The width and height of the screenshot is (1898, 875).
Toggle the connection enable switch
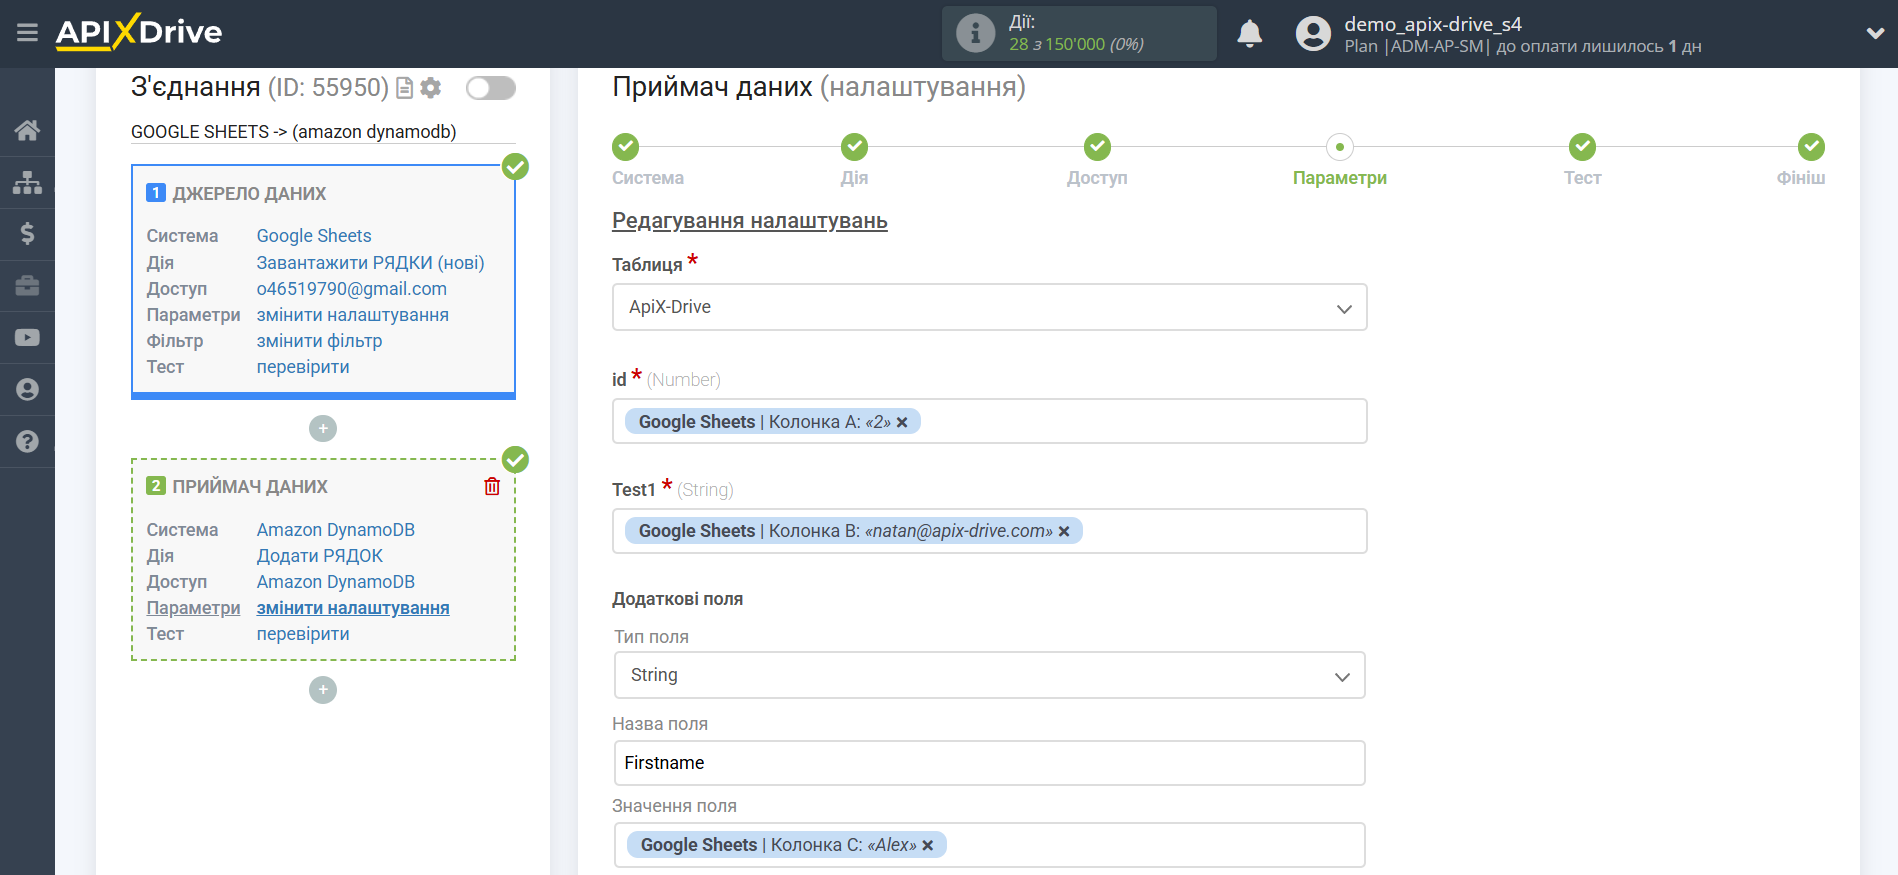coord(490,88)
